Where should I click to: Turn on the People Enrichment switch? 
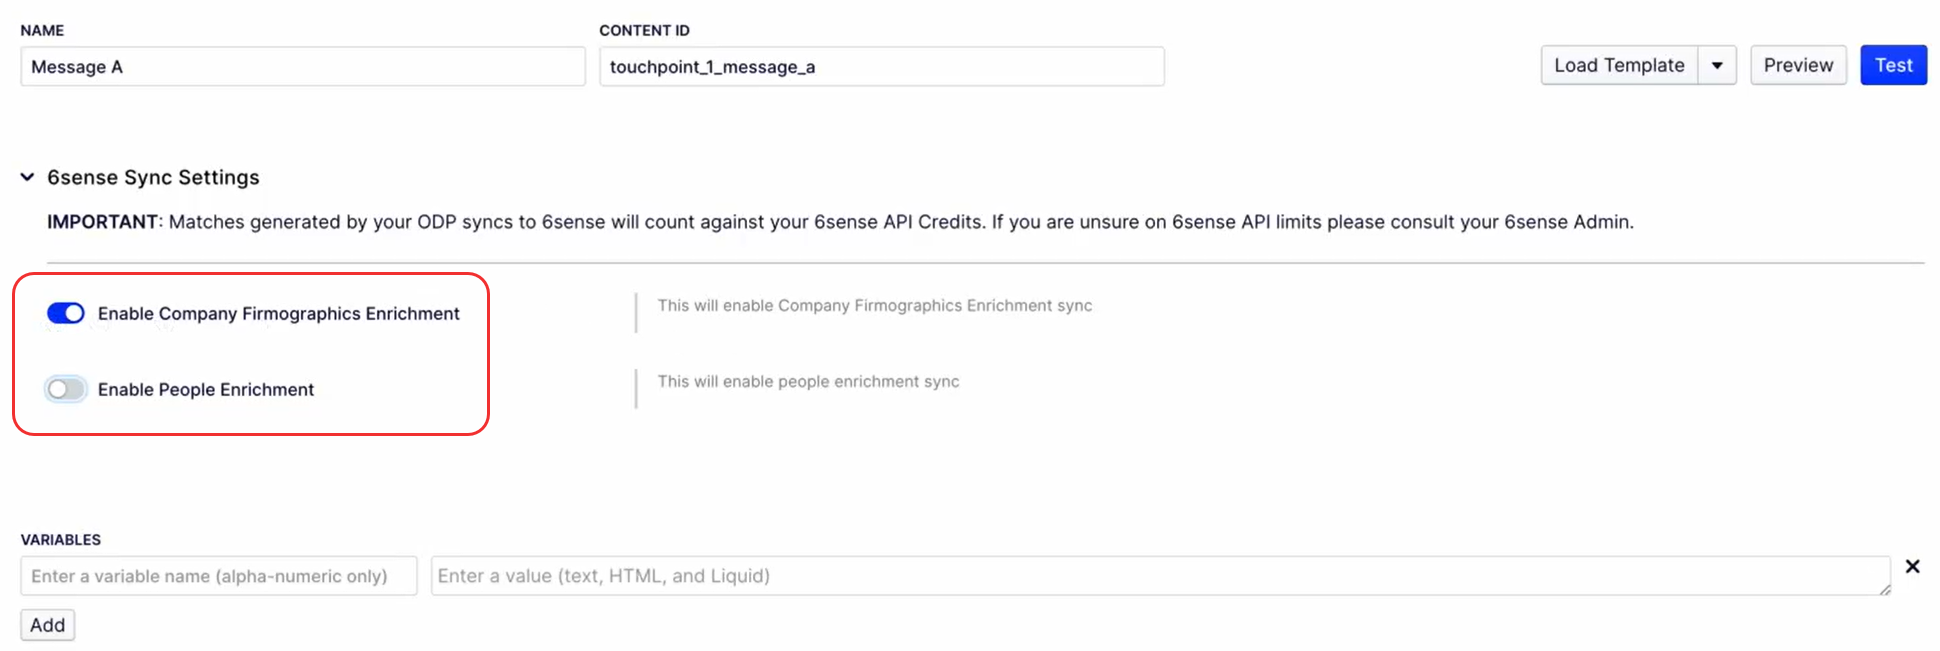[66, 389]
